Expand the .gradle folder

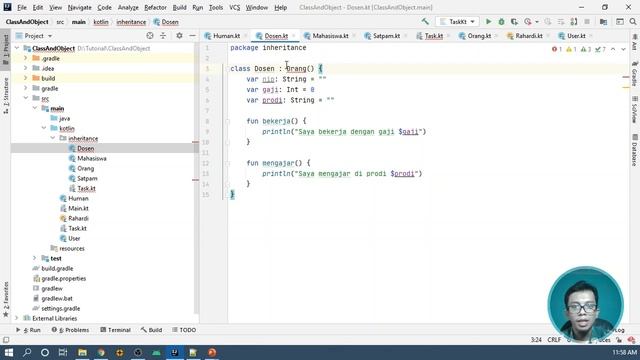click(26, 58)
